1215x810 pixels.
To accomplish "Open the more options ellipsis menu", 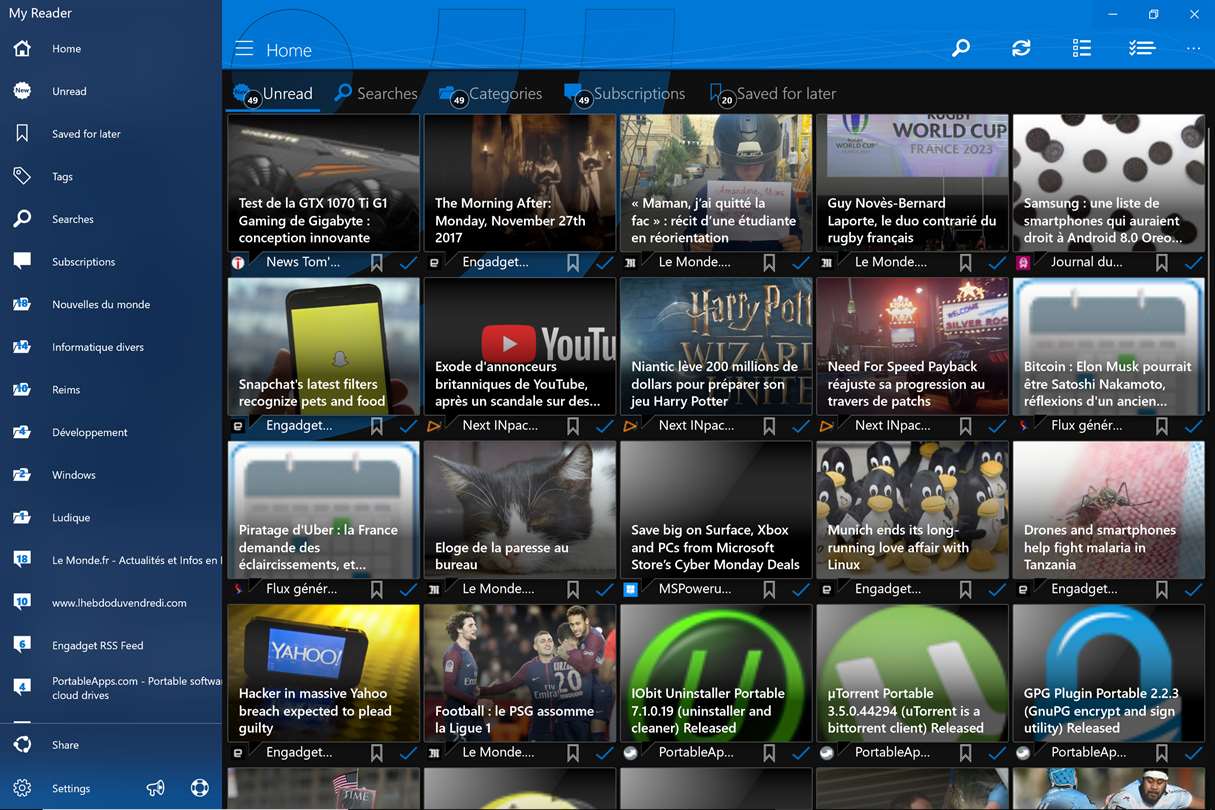I will coord(1193,48).
